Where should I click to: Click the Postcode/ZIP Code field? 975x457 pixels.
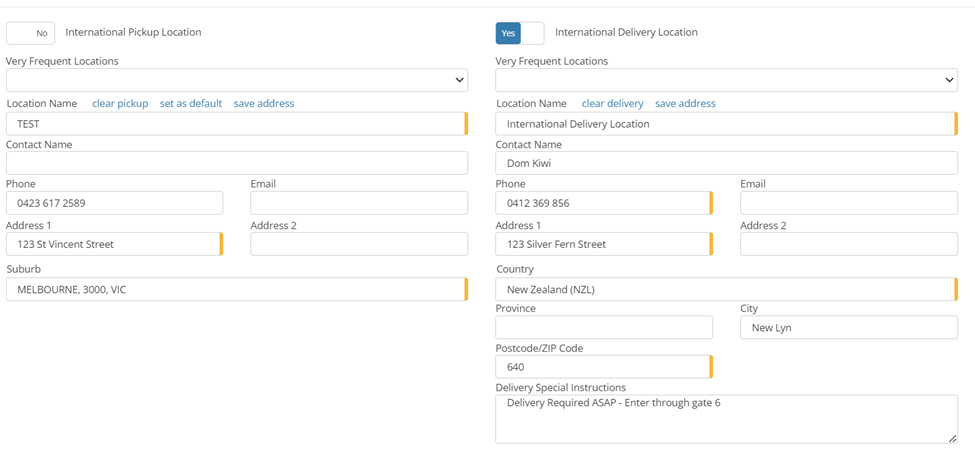pyautogui.click(x=604, y=367)
